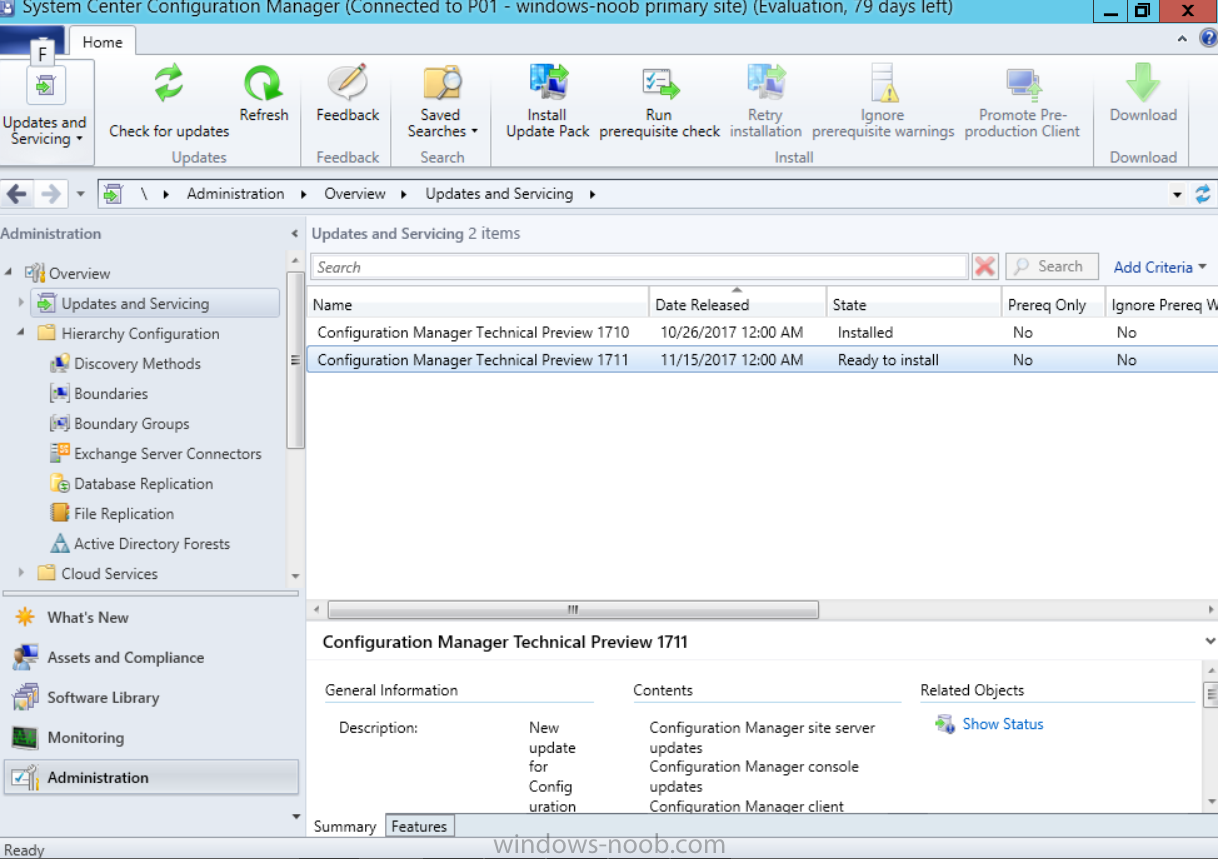1218x859 pixels.
Task: Open navigation history dropdown arrow
Action: pos(80,194)
